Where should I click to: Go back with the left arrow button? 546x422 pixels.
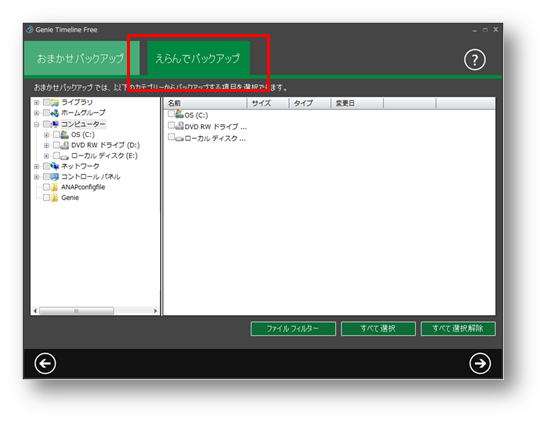click(x=45, y=364)
